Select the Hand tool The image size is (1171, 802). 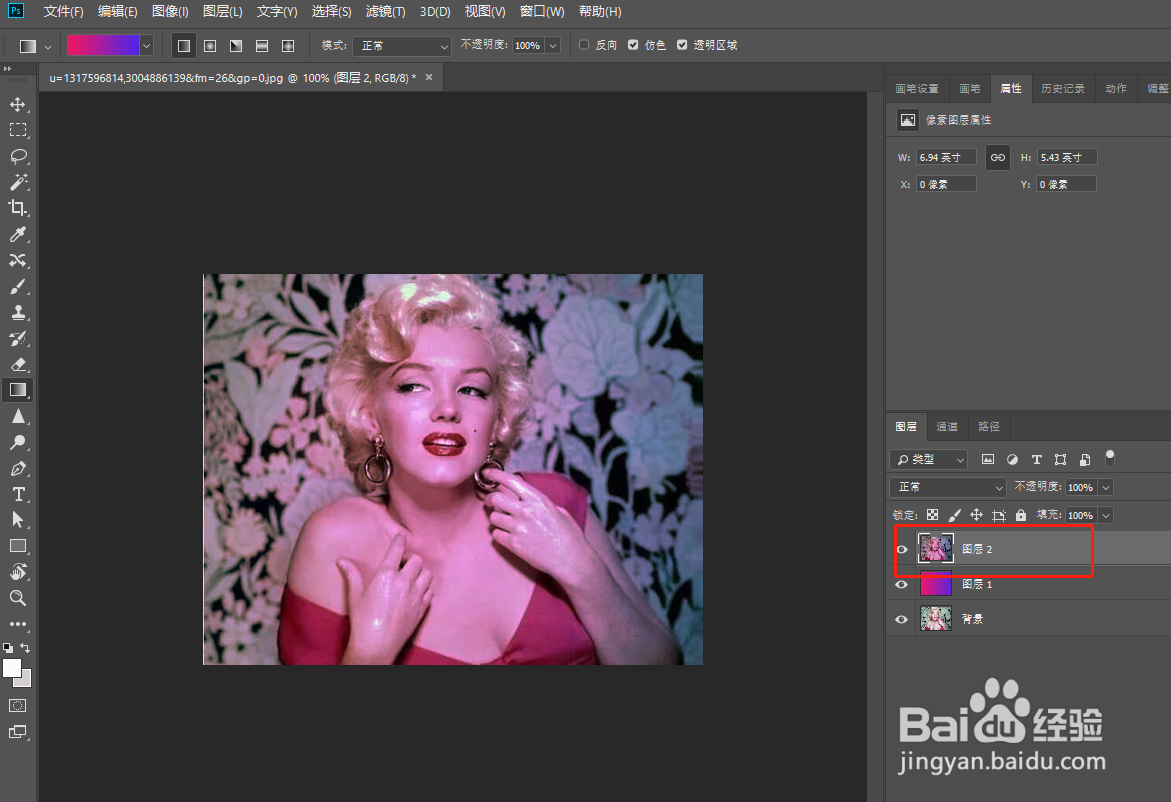(18, 572)
